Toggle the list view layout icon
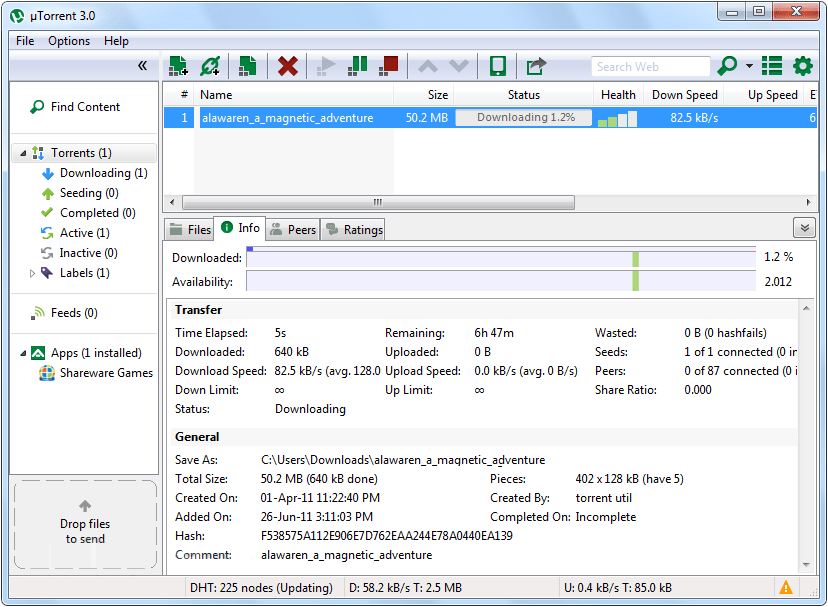 (x=771, y=66)
